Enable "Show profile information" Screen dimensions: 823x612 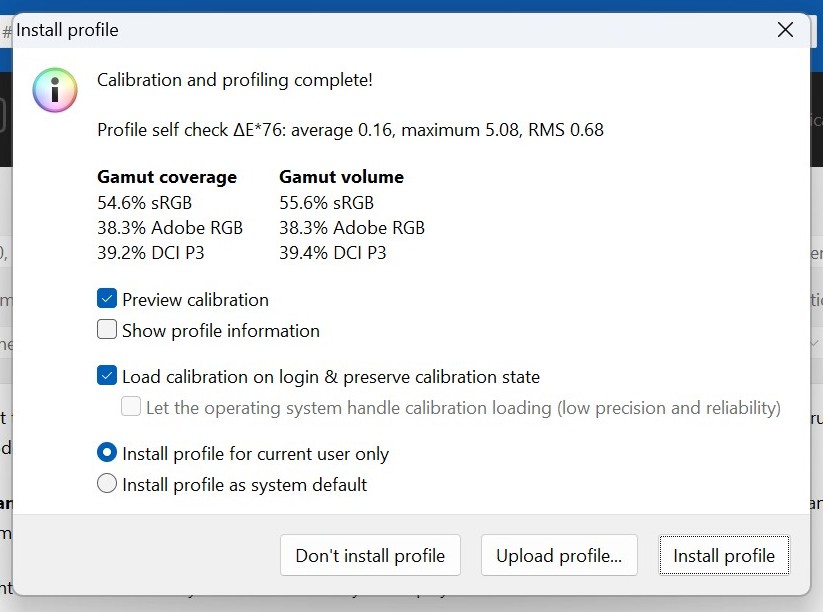coord(106,330)
